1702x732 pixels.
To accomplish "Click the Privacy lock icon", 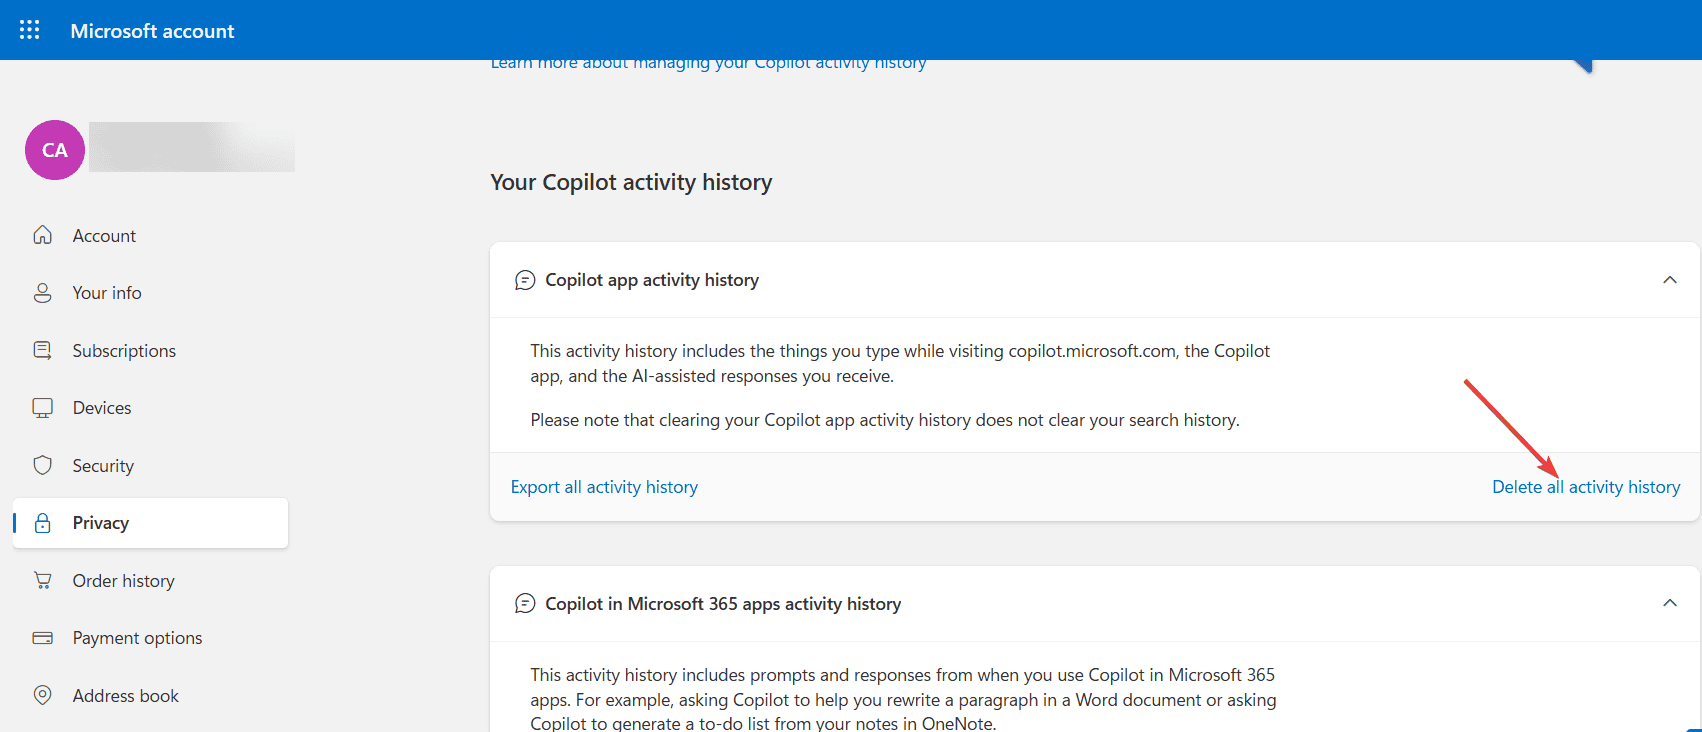I will [x=42, y=523].
